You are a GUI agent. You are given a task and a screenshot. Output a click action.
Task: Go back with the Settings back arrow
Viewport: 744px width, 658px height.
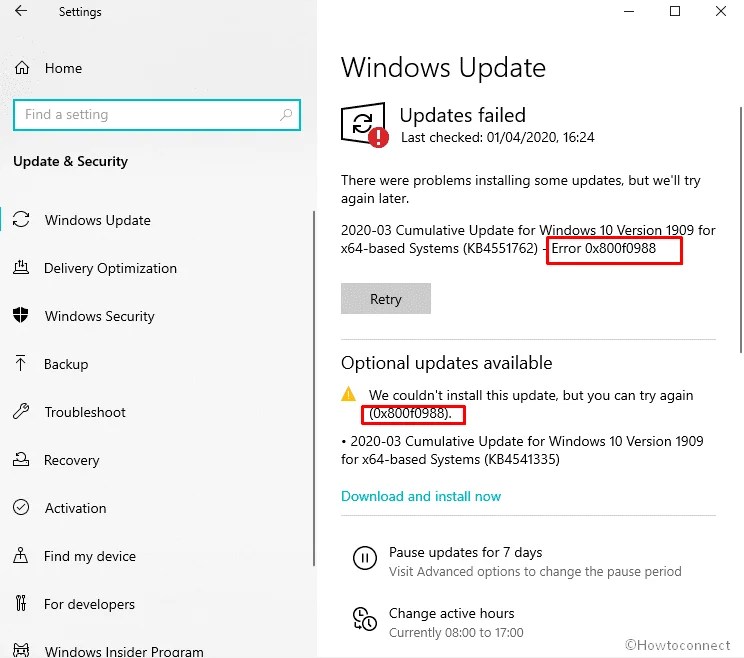click(21, 10)
